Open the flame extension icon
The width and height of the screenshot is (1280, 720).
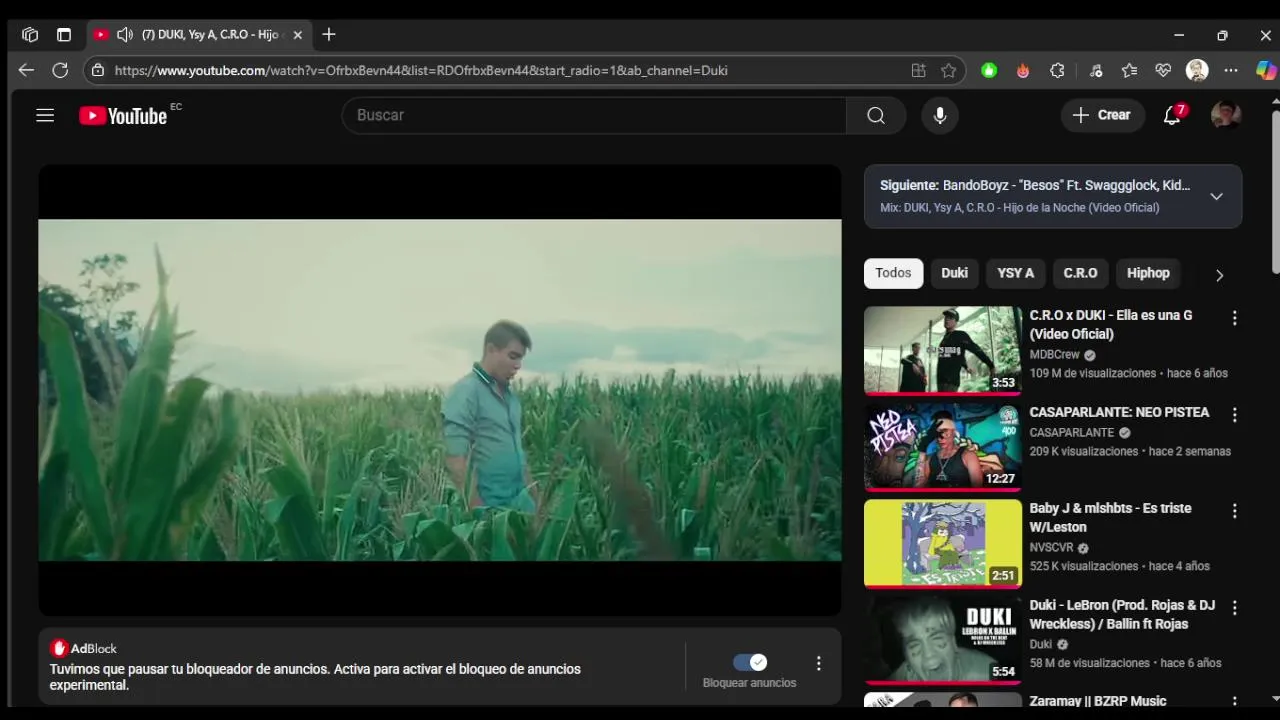1023,70
